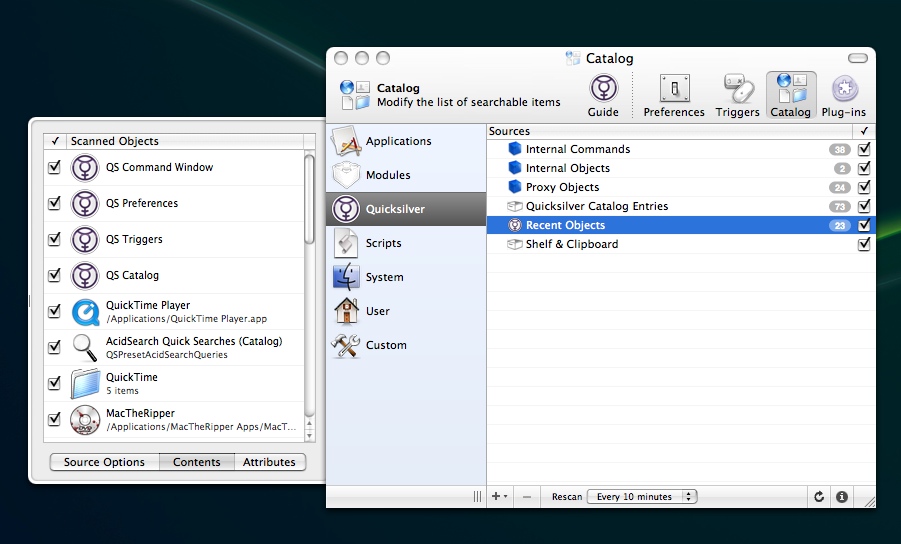
Task: Click the checkmark column header in Scanned Objects
Action: tap(55, 141)
